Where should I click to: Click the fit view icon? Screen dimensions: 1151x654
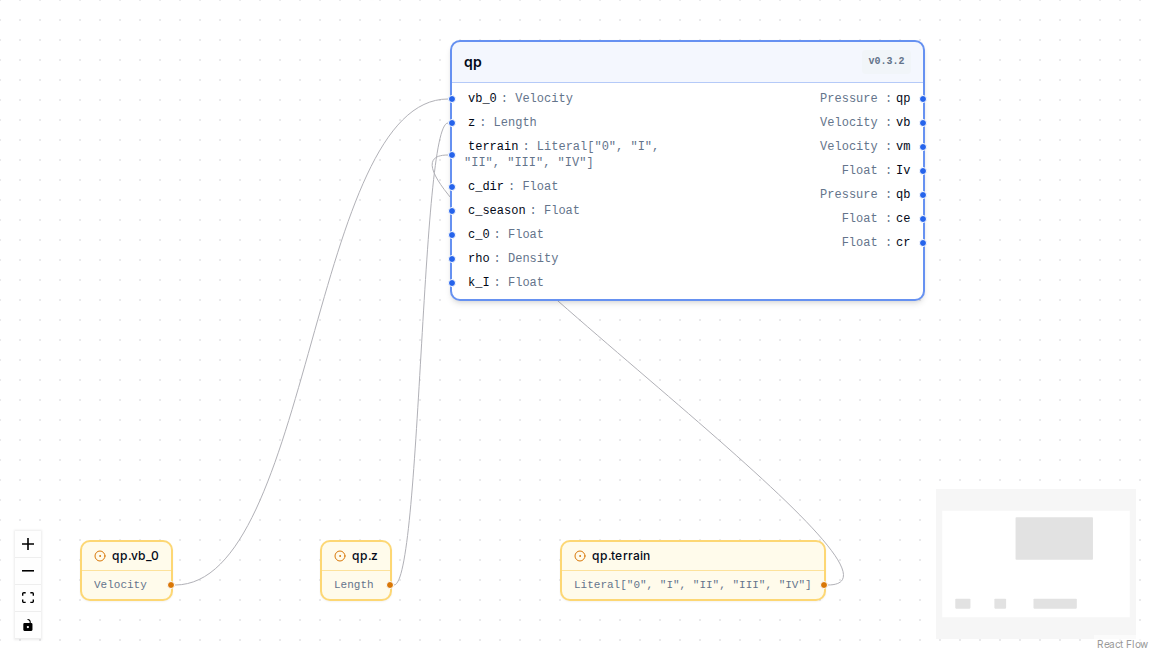click(x=28, y=598)
